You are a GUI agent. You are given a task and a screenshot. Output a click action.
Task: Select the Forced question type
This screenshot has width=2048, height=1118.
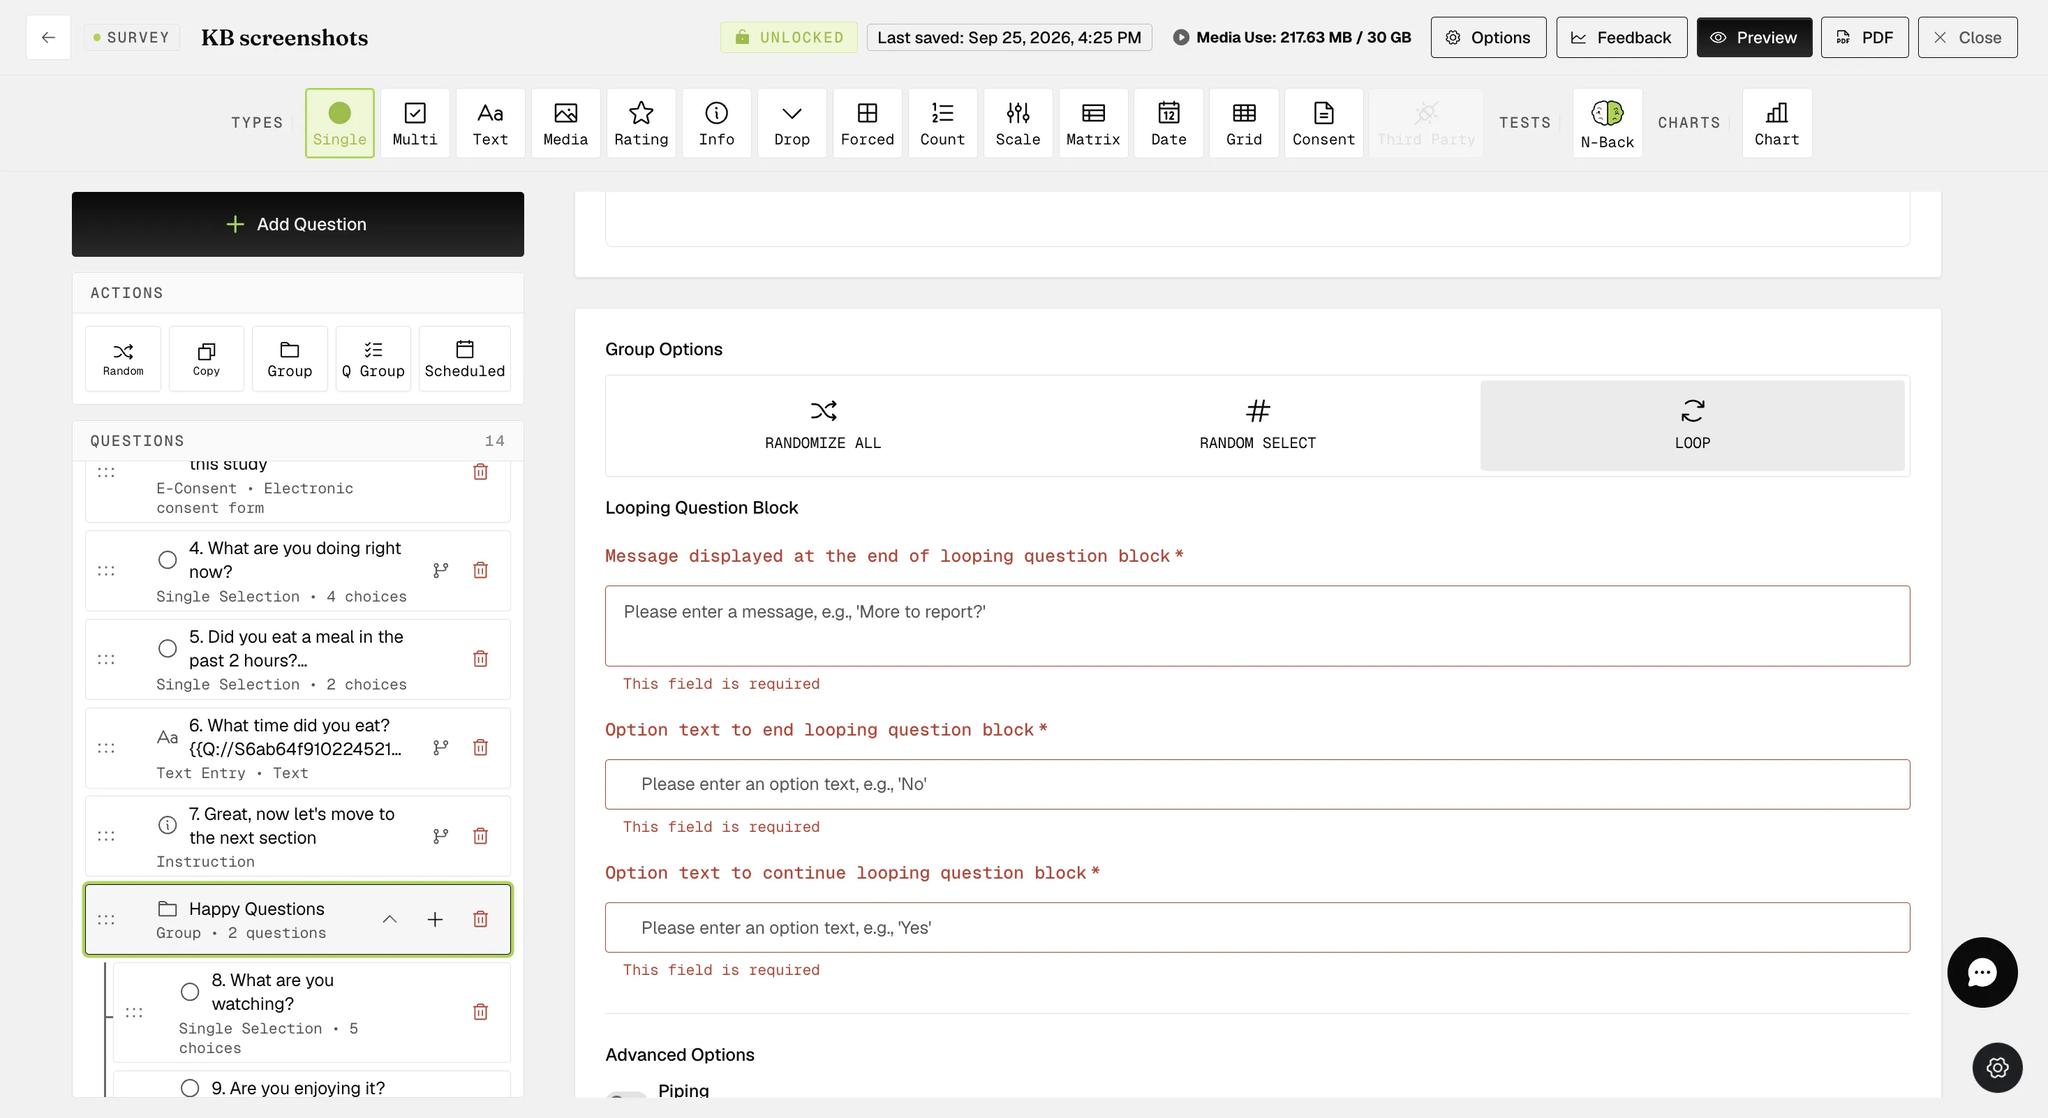867,123
